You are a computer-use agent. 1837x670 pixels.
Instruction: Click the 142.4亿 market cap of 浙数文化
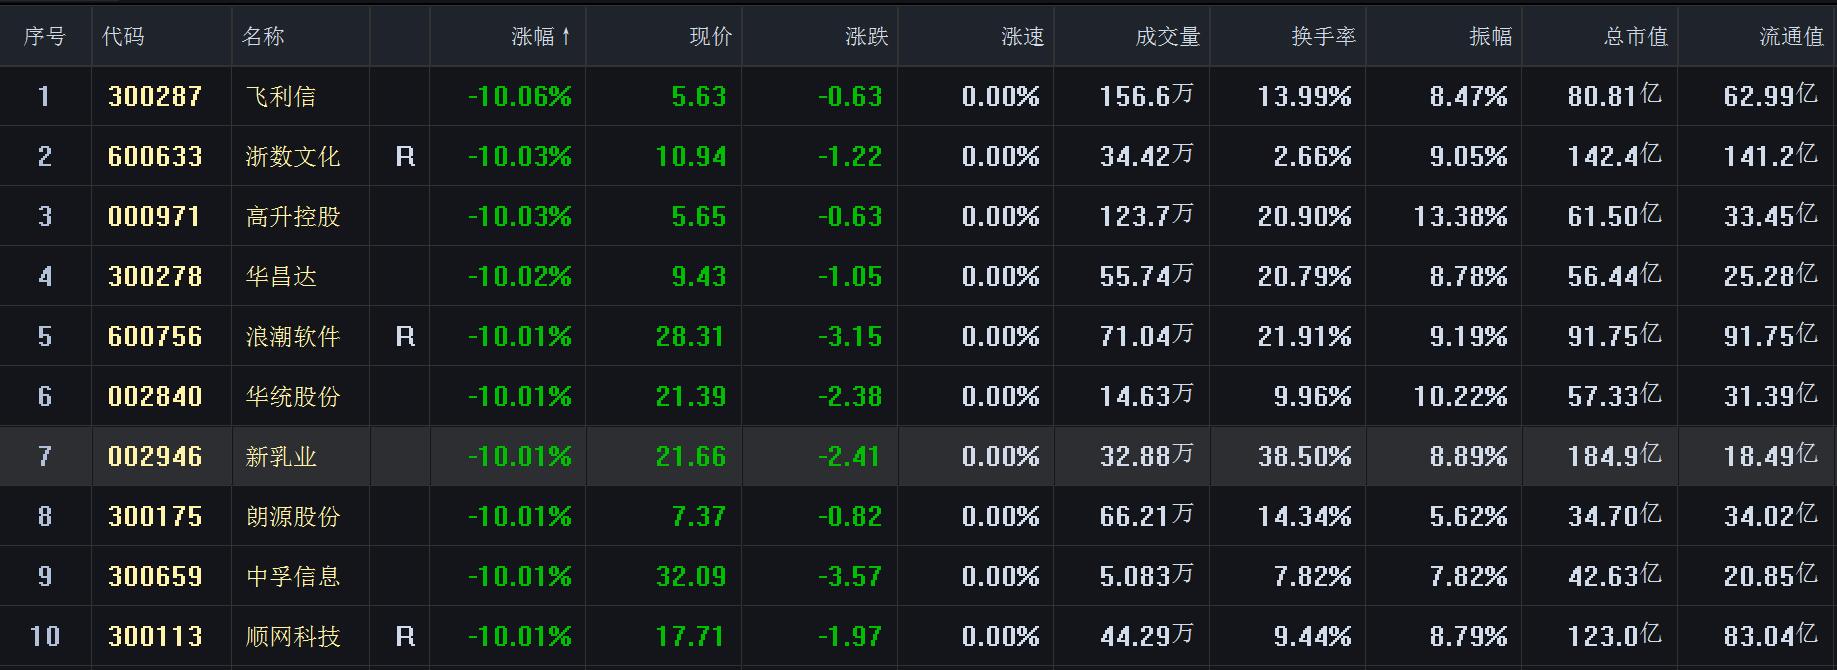pos(1614,157)
